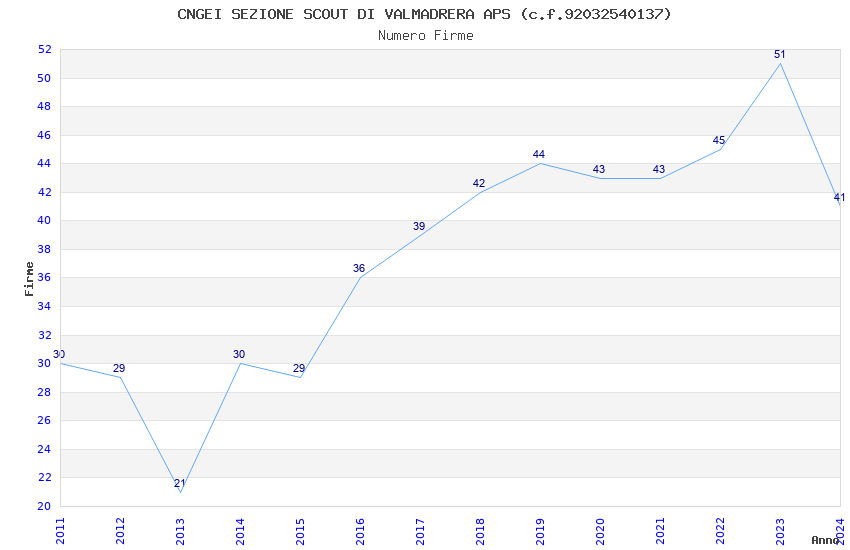
Task: Click data label 30 for year 2014
Action: [x=239, y=354]
